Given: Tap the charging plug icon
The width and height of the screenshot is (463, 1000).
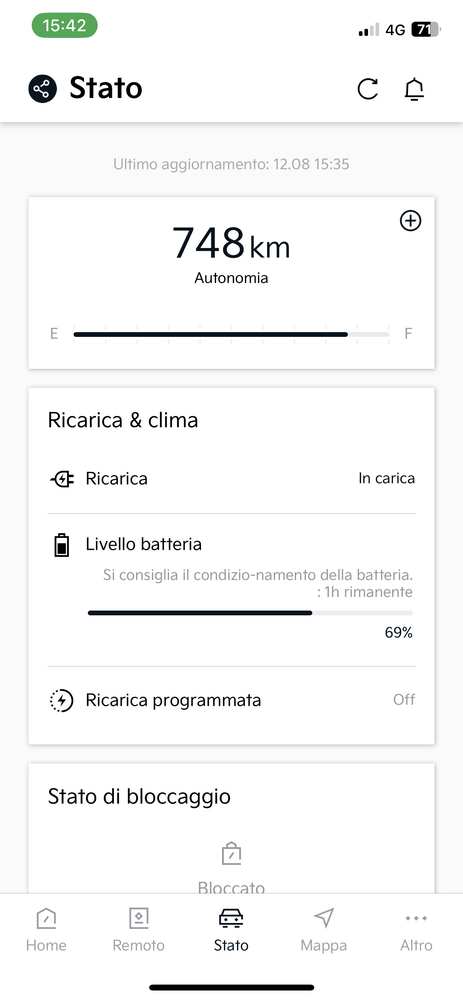Looking at the screenshot, I should 62,478.
